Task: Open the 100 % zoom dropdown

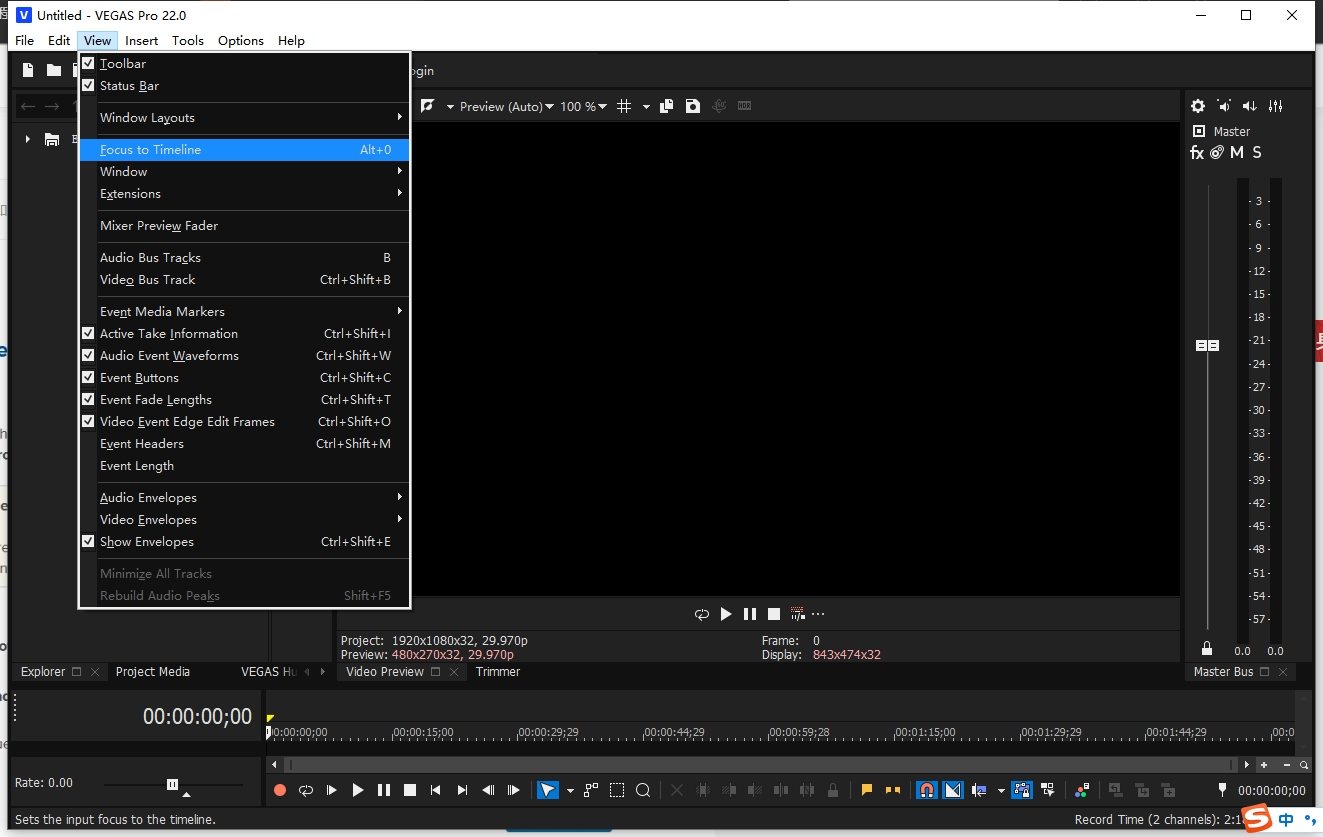Action: [x=583, y=106]
